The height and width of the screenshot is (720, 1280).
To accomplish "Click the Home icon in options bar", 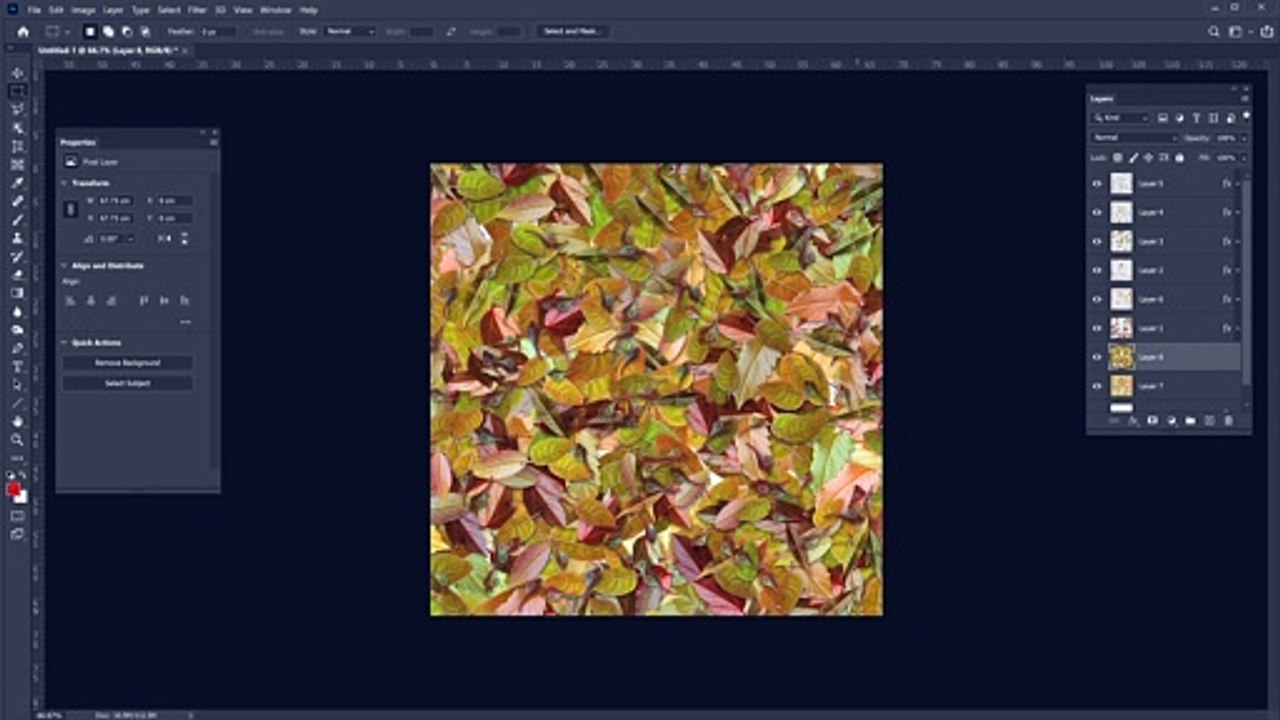I will tap(23, 32).
